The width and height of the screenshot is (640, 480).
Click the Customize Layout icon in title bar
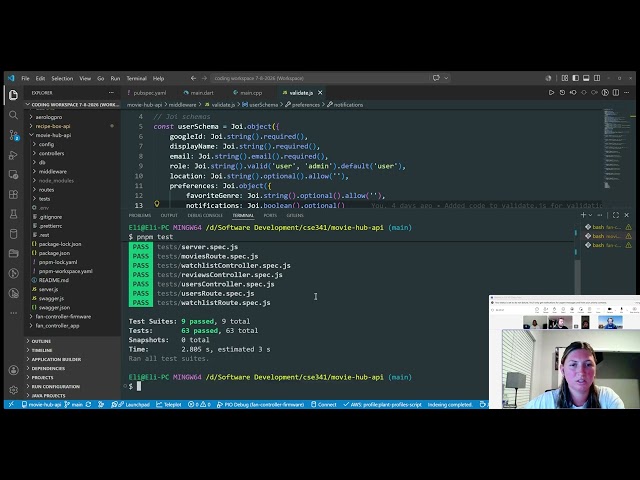tap(565, 78)
